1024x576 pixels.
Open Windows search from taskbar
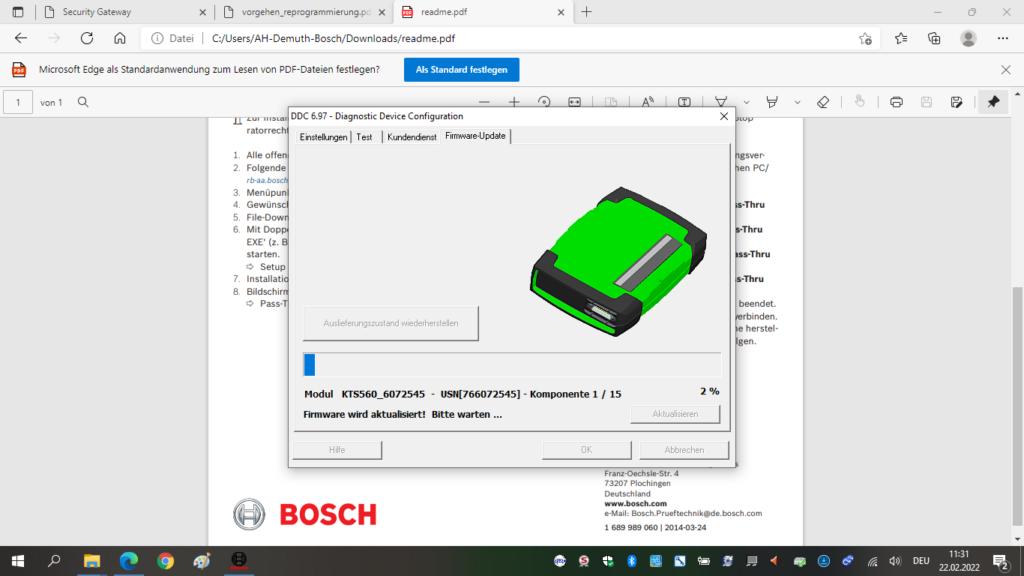pos(54,561)
